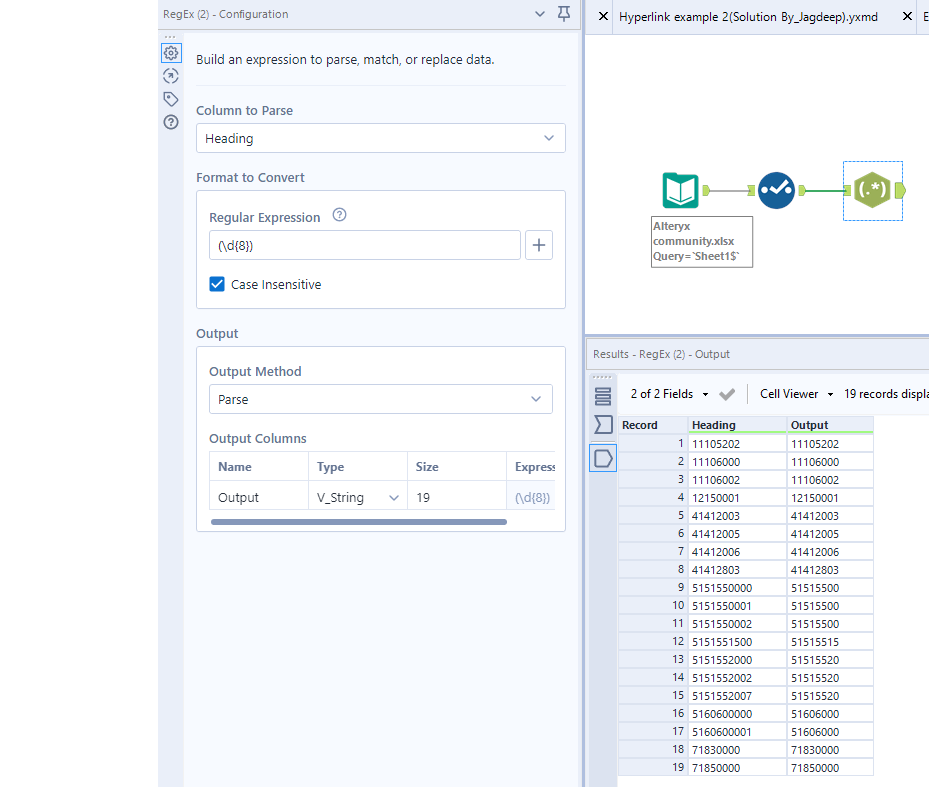
Task: Open the Help question-mark icon in the sidebar
Action: pos(170,121)
